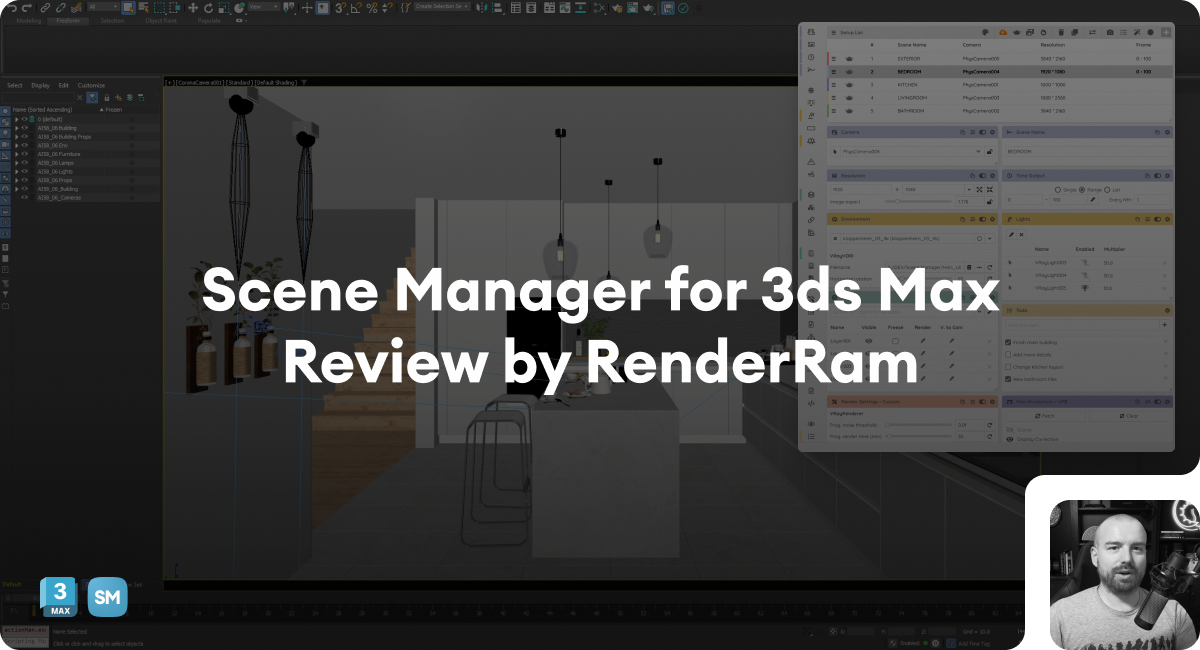This screenshot has height=650, width=1200.
Task: Open the PhysCamera004 camera dropdown
Action: [978, 152]
